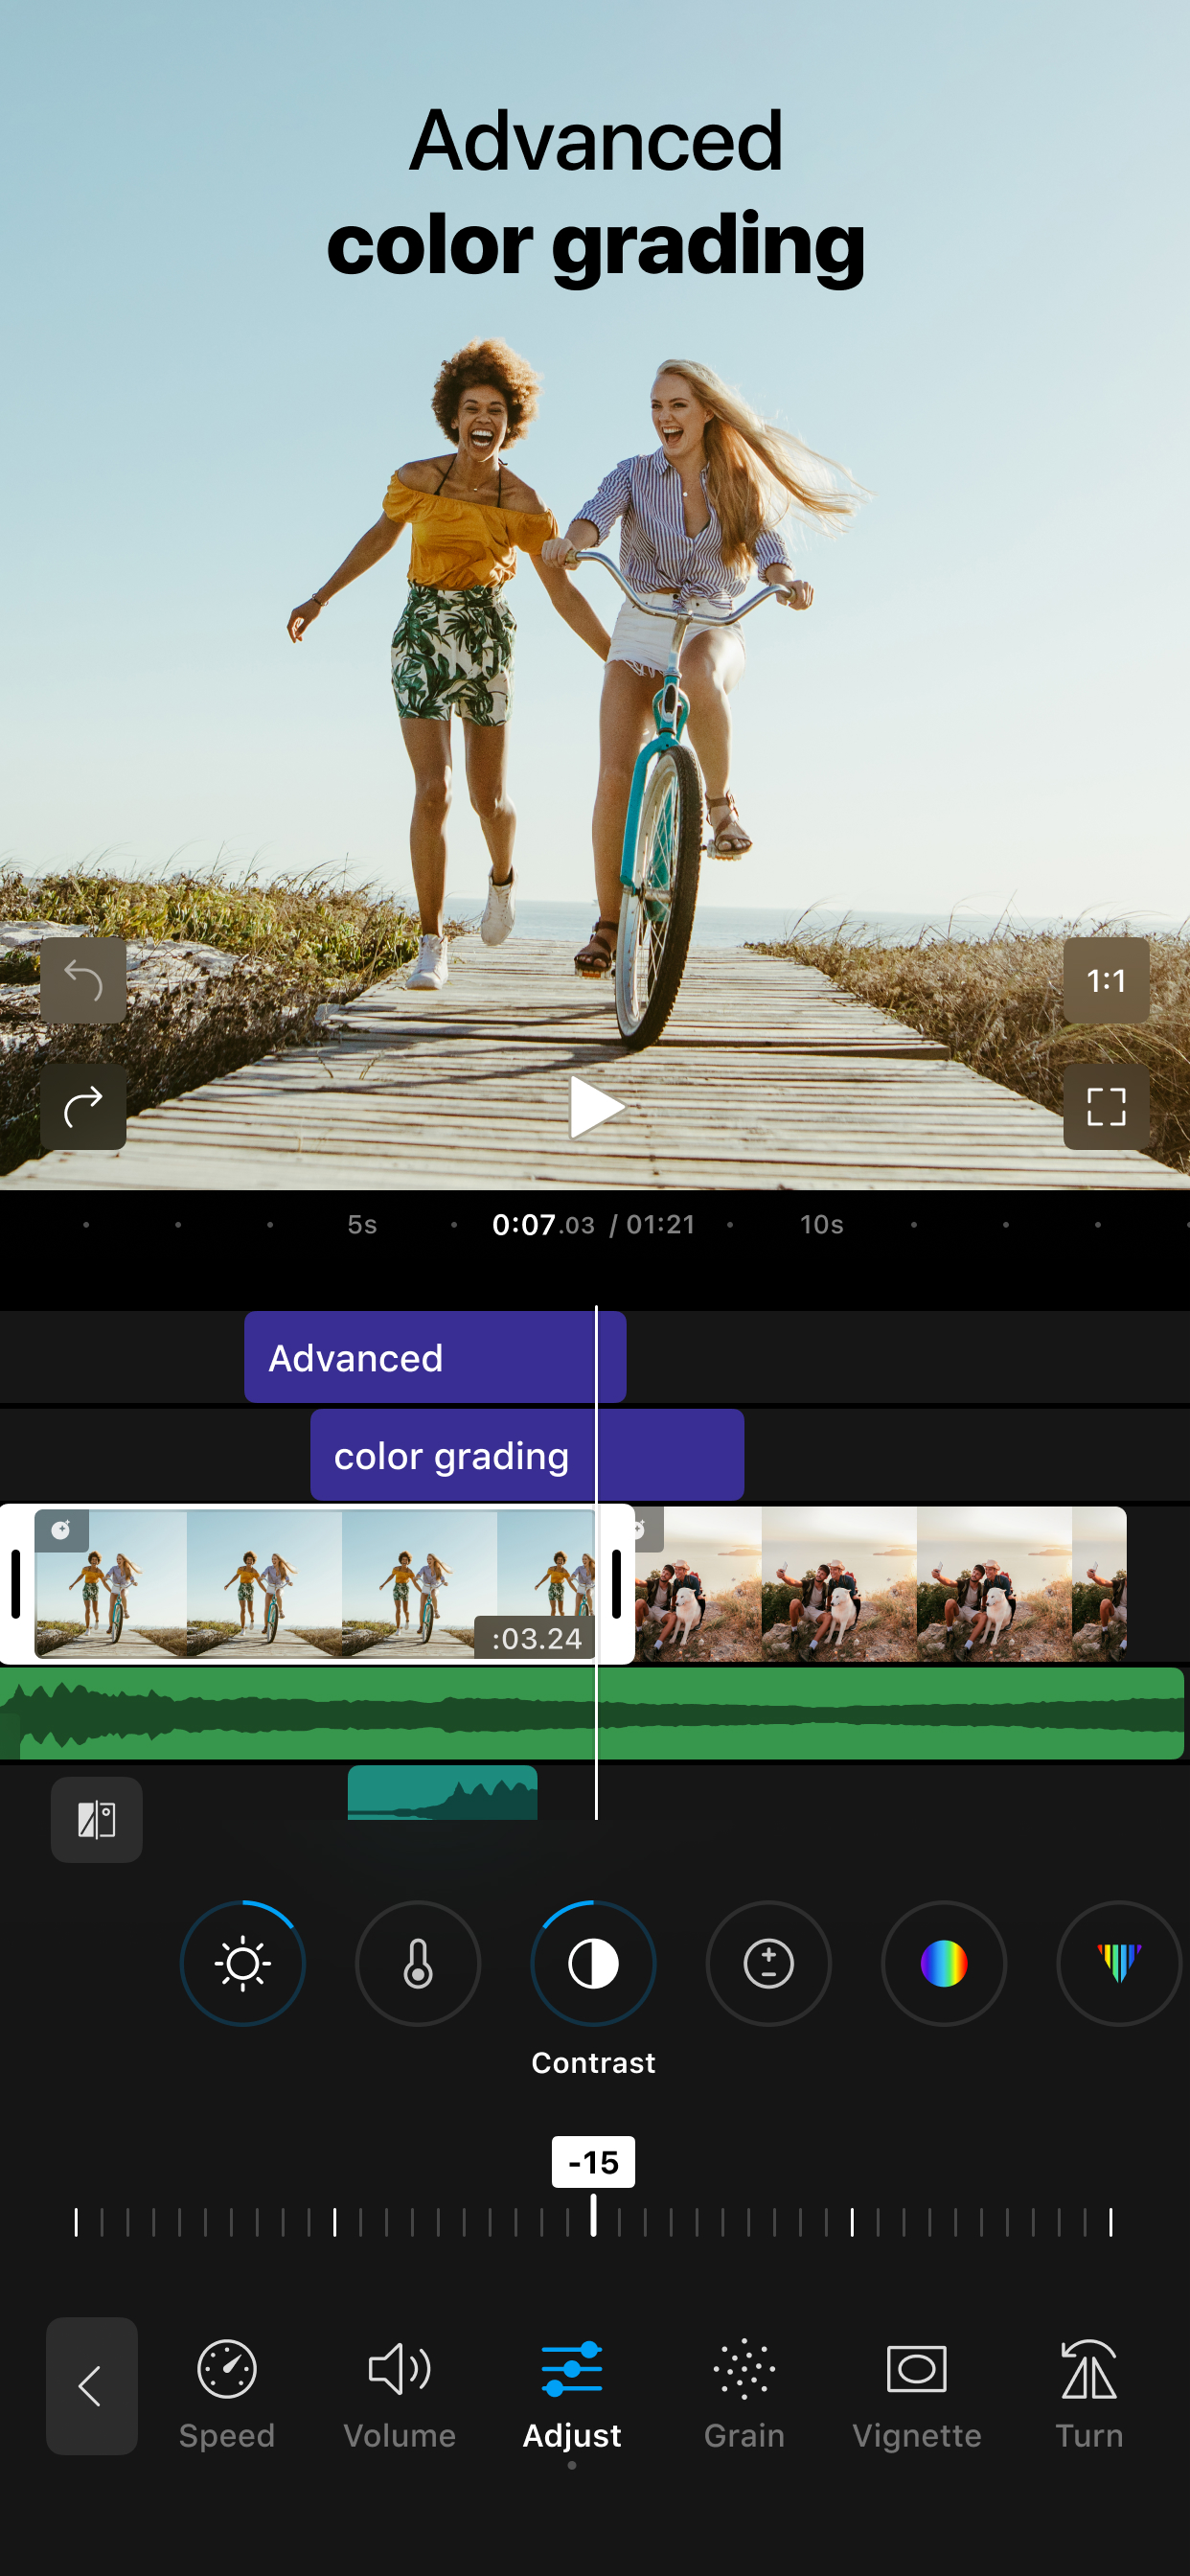
Task: Tap the 0:07.03 current time display
Action: tap(543, 1224)
